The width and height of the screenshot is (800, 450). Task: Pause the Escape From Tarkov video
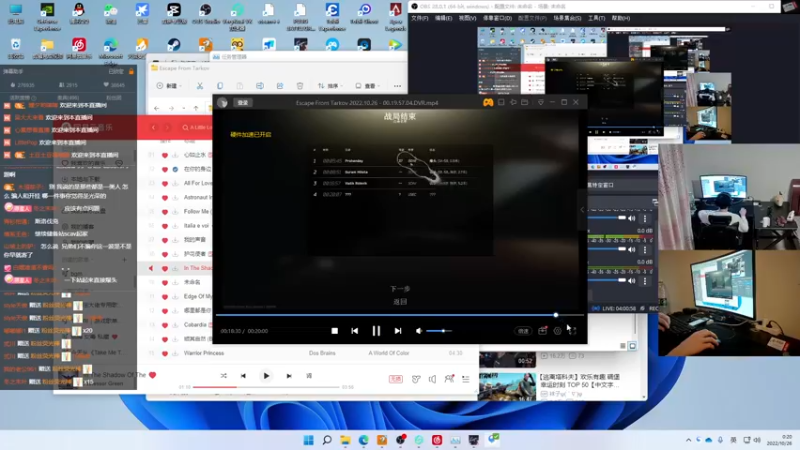[376, 331]
